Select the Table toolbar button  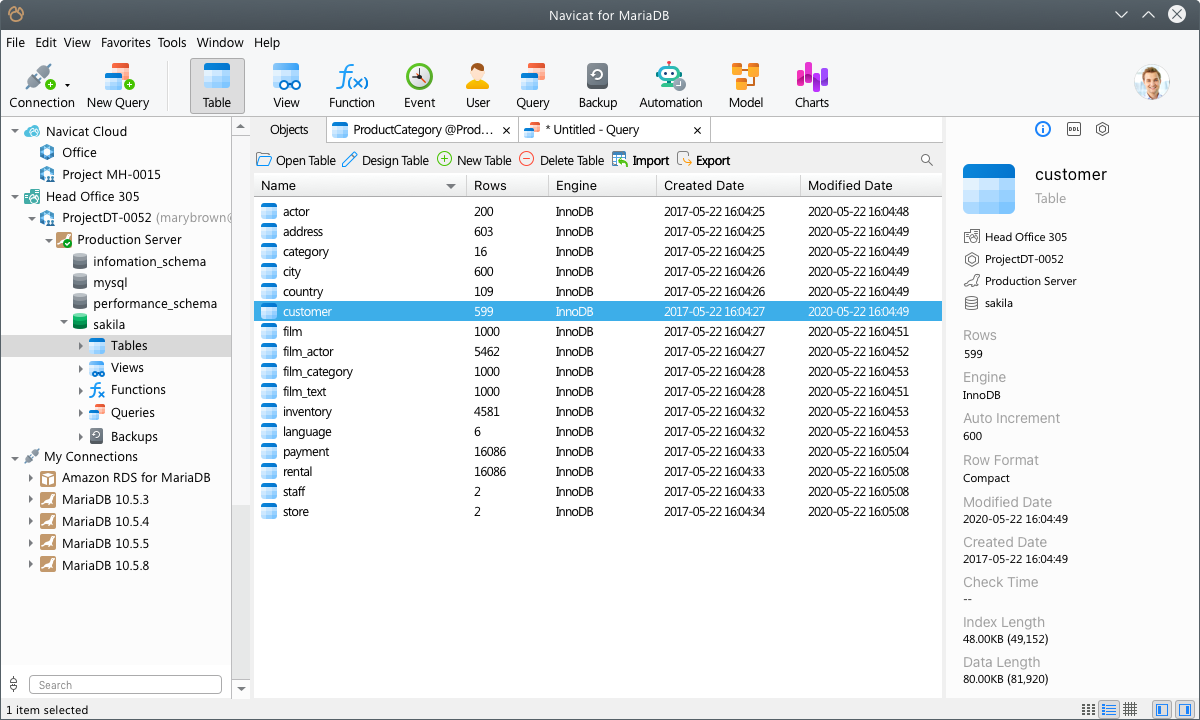click(x=217, y=85)
